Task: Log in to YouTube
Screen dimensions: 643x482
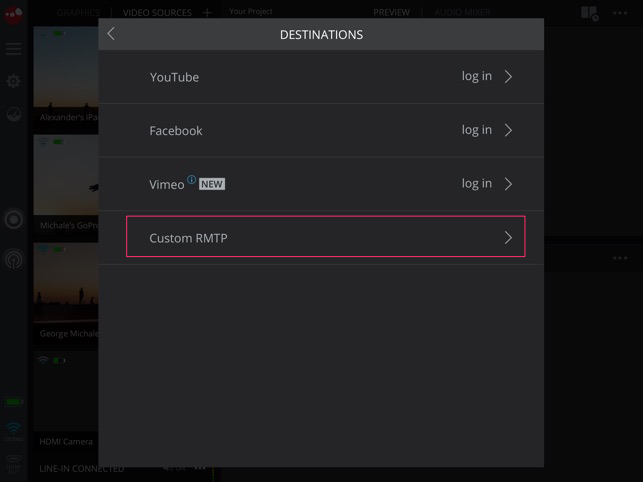Action: pos(477,76)
